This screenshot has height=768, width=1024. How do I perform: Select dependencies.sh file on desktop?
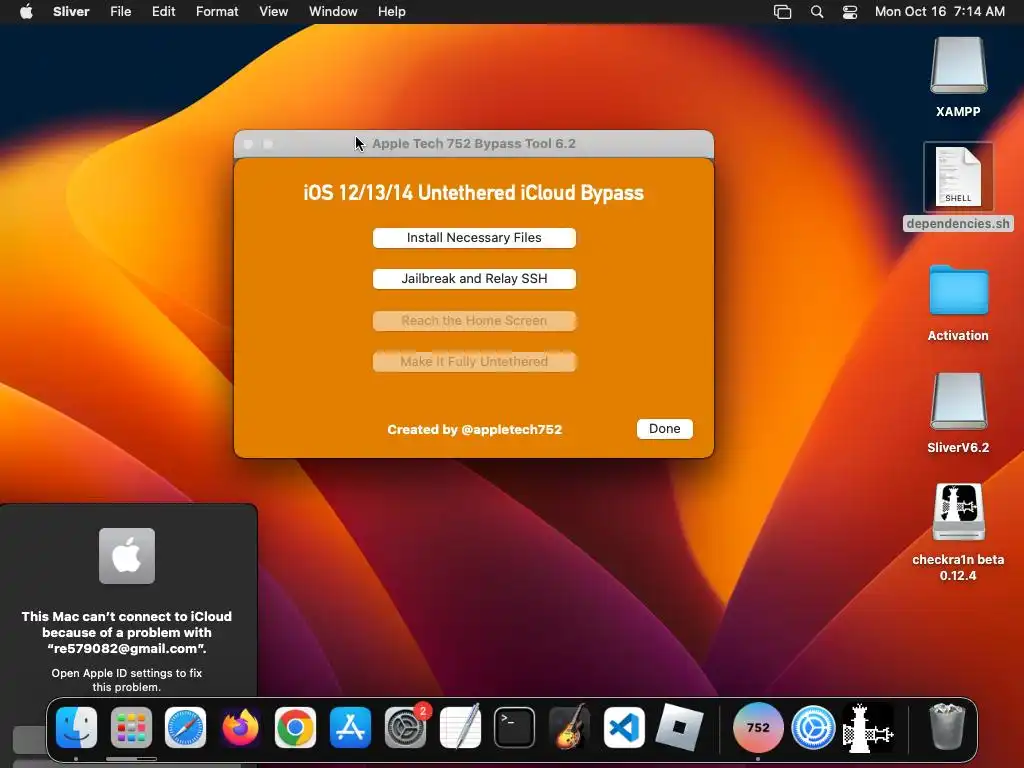coord(958,187)
